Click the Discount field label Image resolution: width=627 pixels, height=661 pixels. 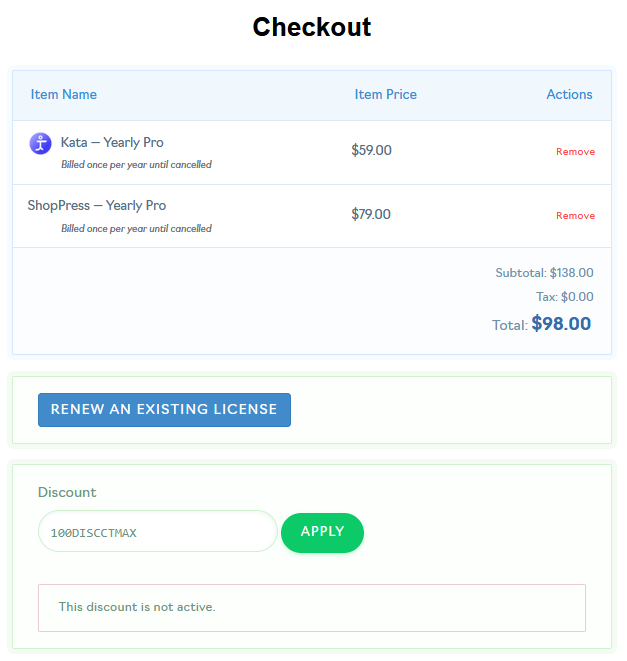point(67,493)
